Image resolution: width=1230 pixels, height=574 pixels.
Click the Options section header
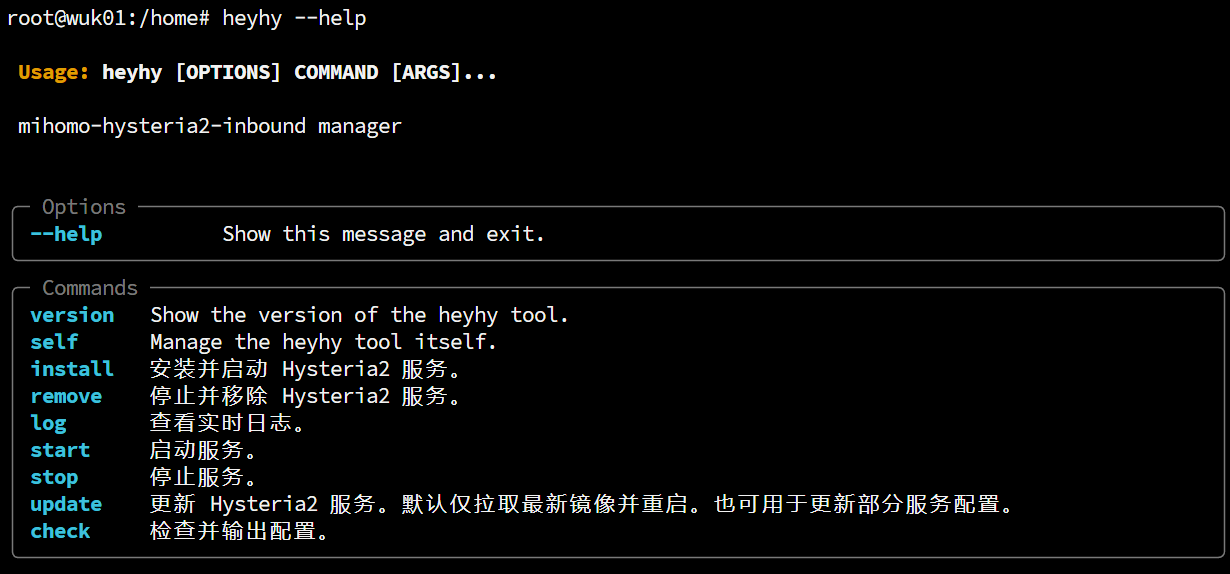click(84, 207)
